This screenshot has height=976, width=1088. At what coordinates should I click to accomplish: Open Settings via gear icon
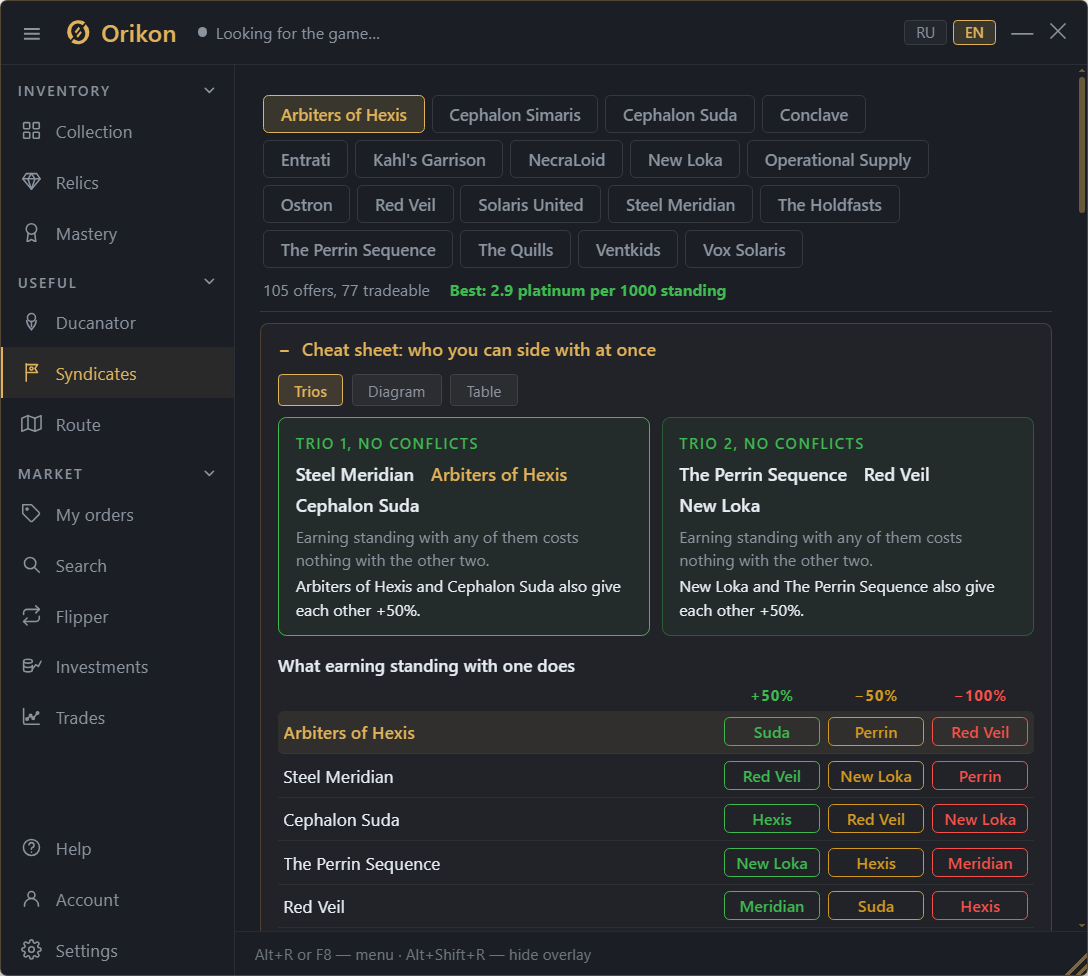(x=31, y=950)
